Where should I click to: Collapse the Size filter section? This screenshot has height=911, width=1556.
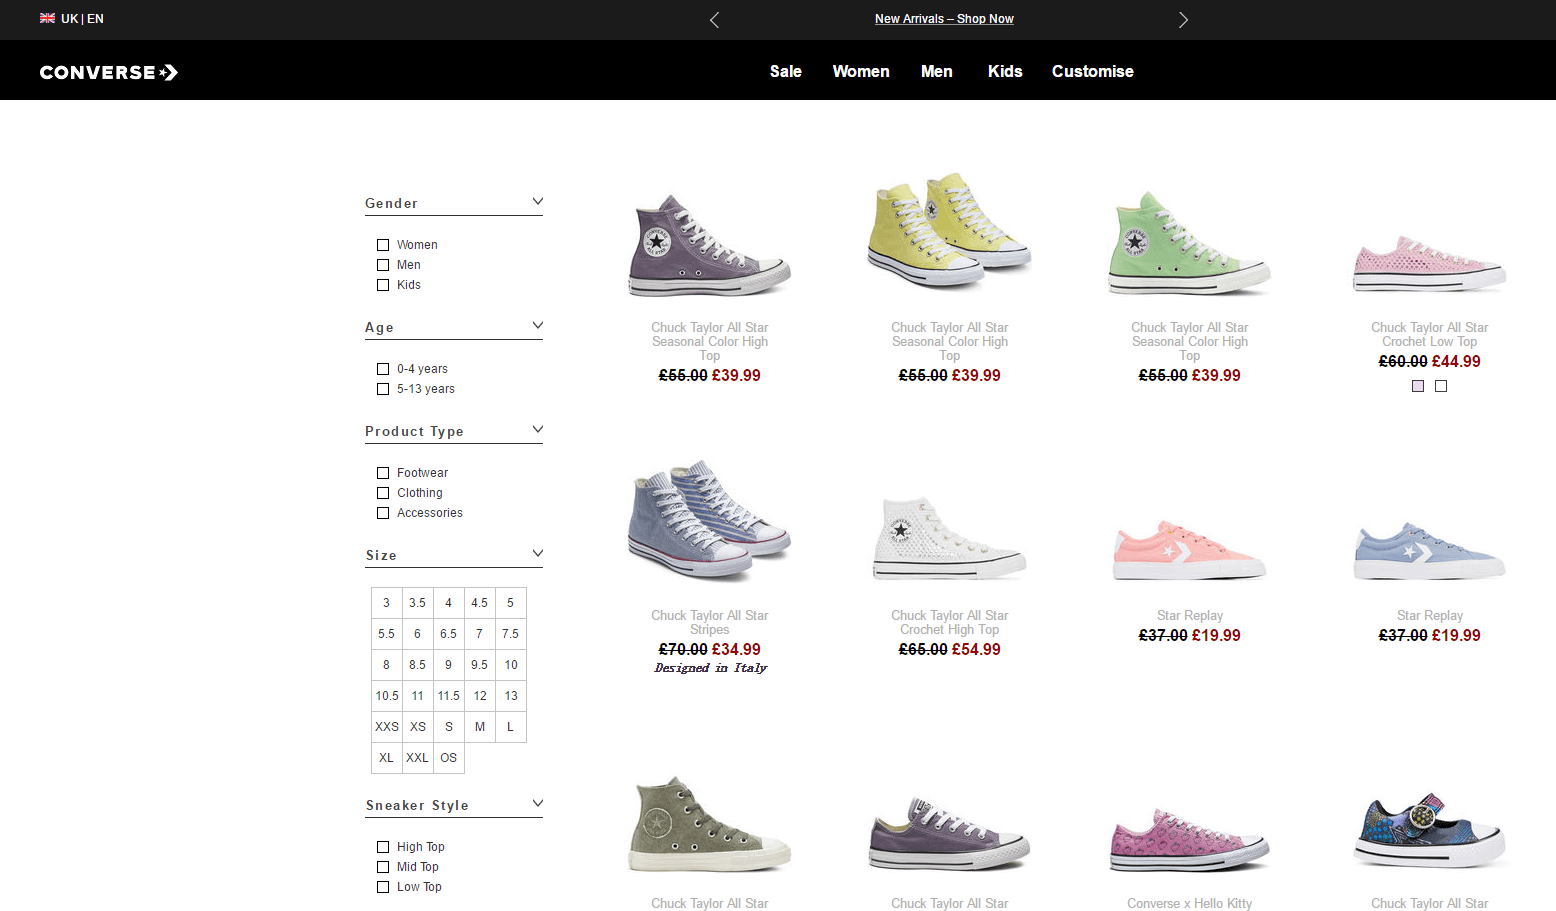pos(538,553)
